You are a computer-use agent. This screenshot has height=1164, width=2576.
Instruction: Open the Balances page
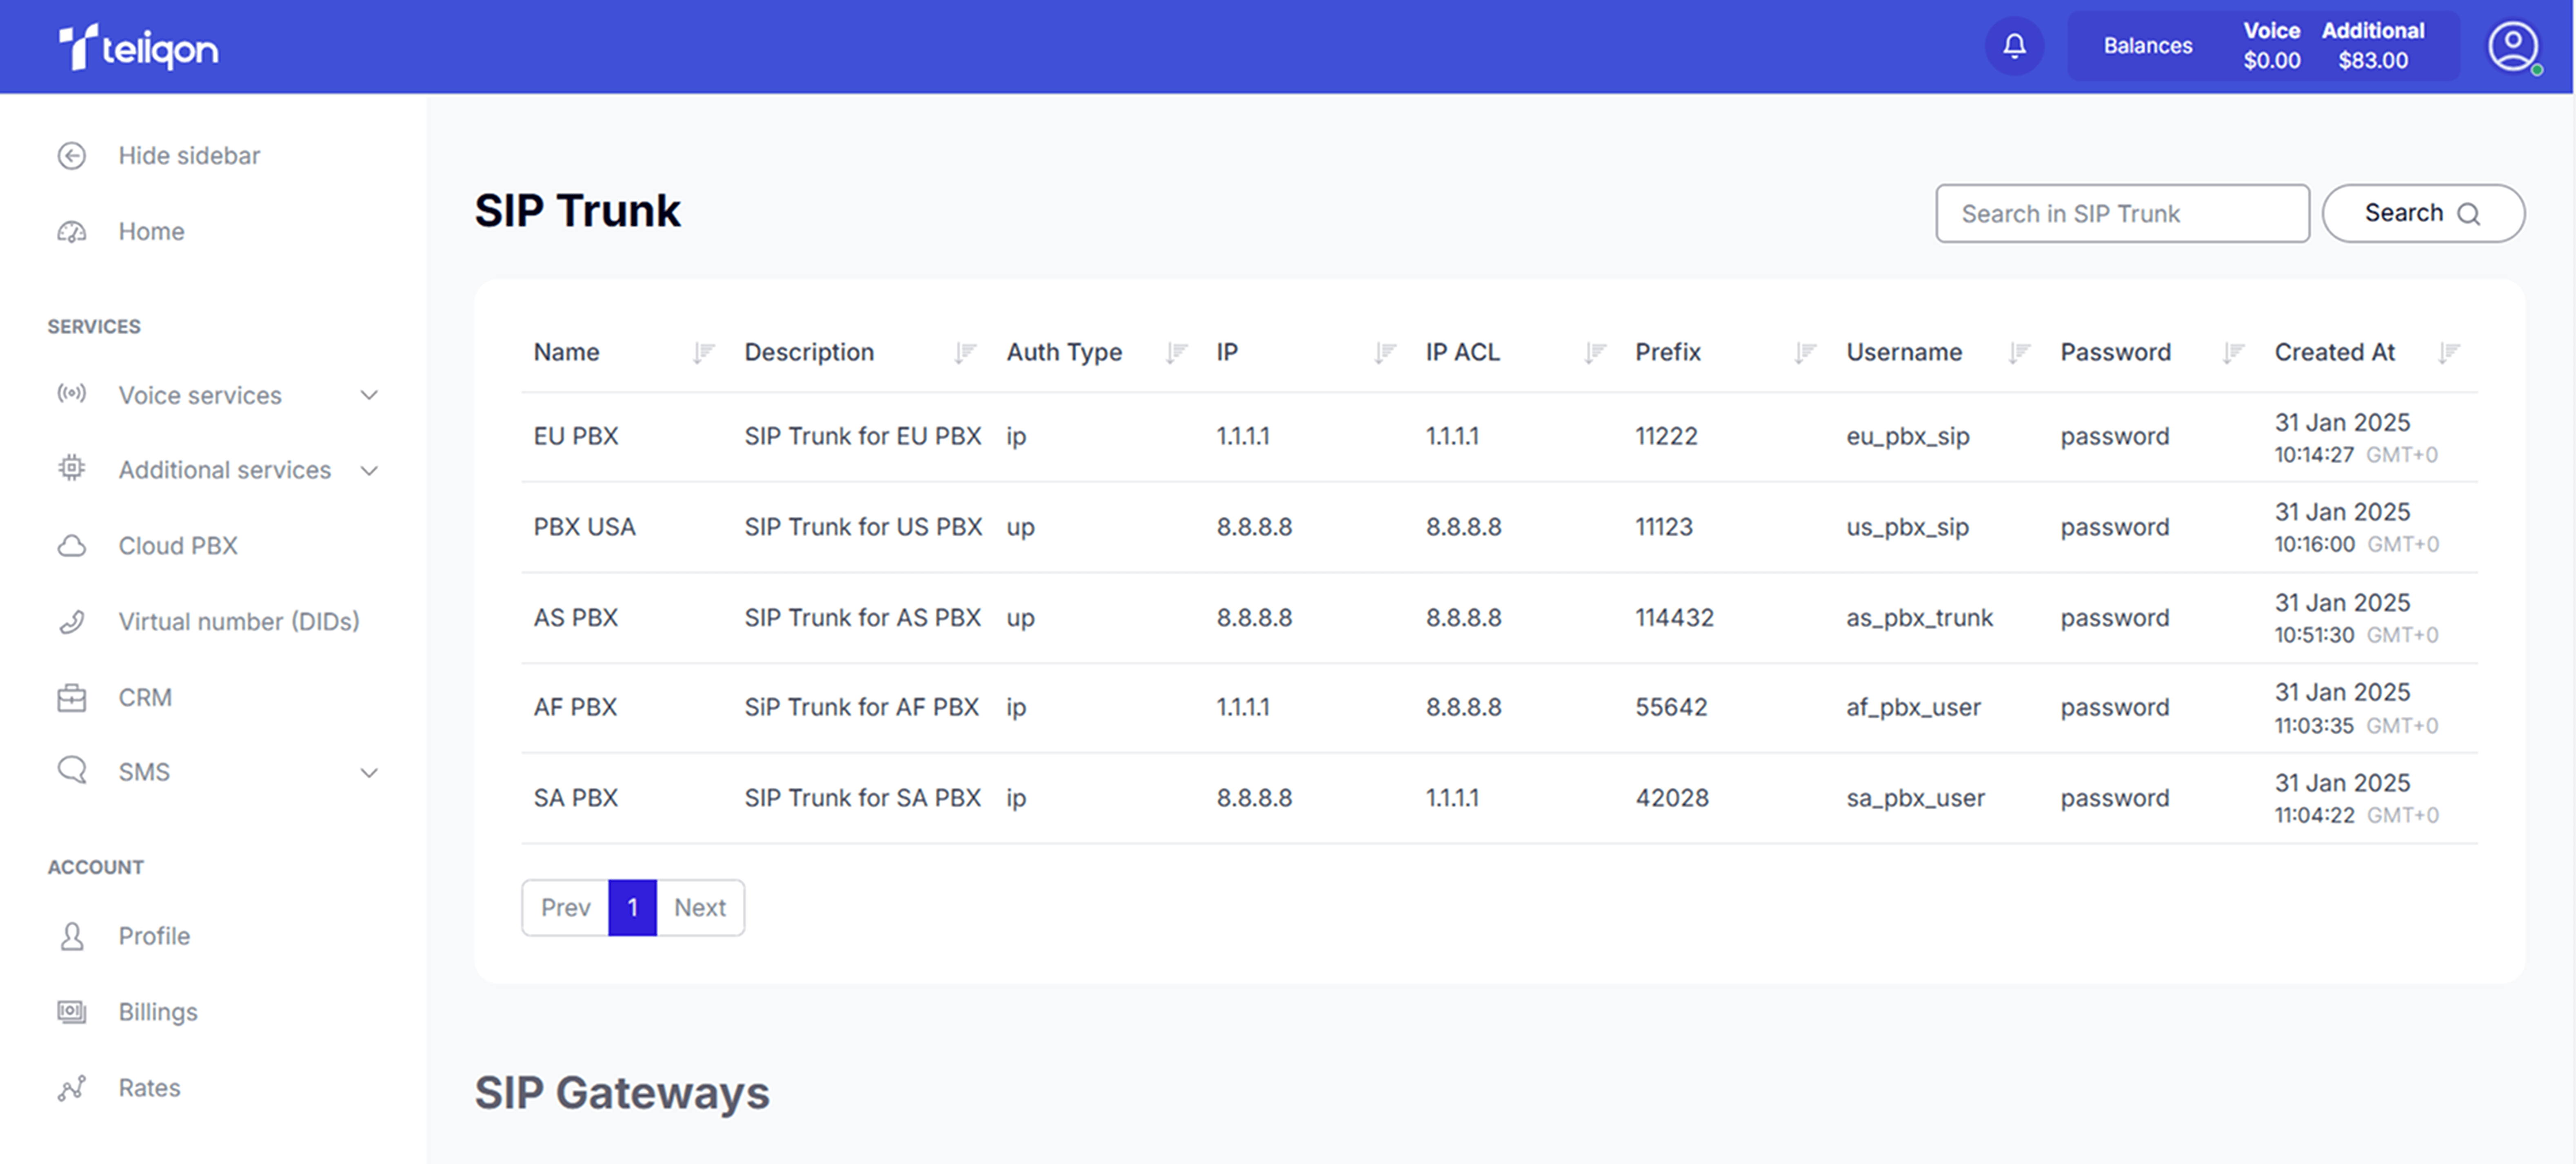coord(2147,45)
